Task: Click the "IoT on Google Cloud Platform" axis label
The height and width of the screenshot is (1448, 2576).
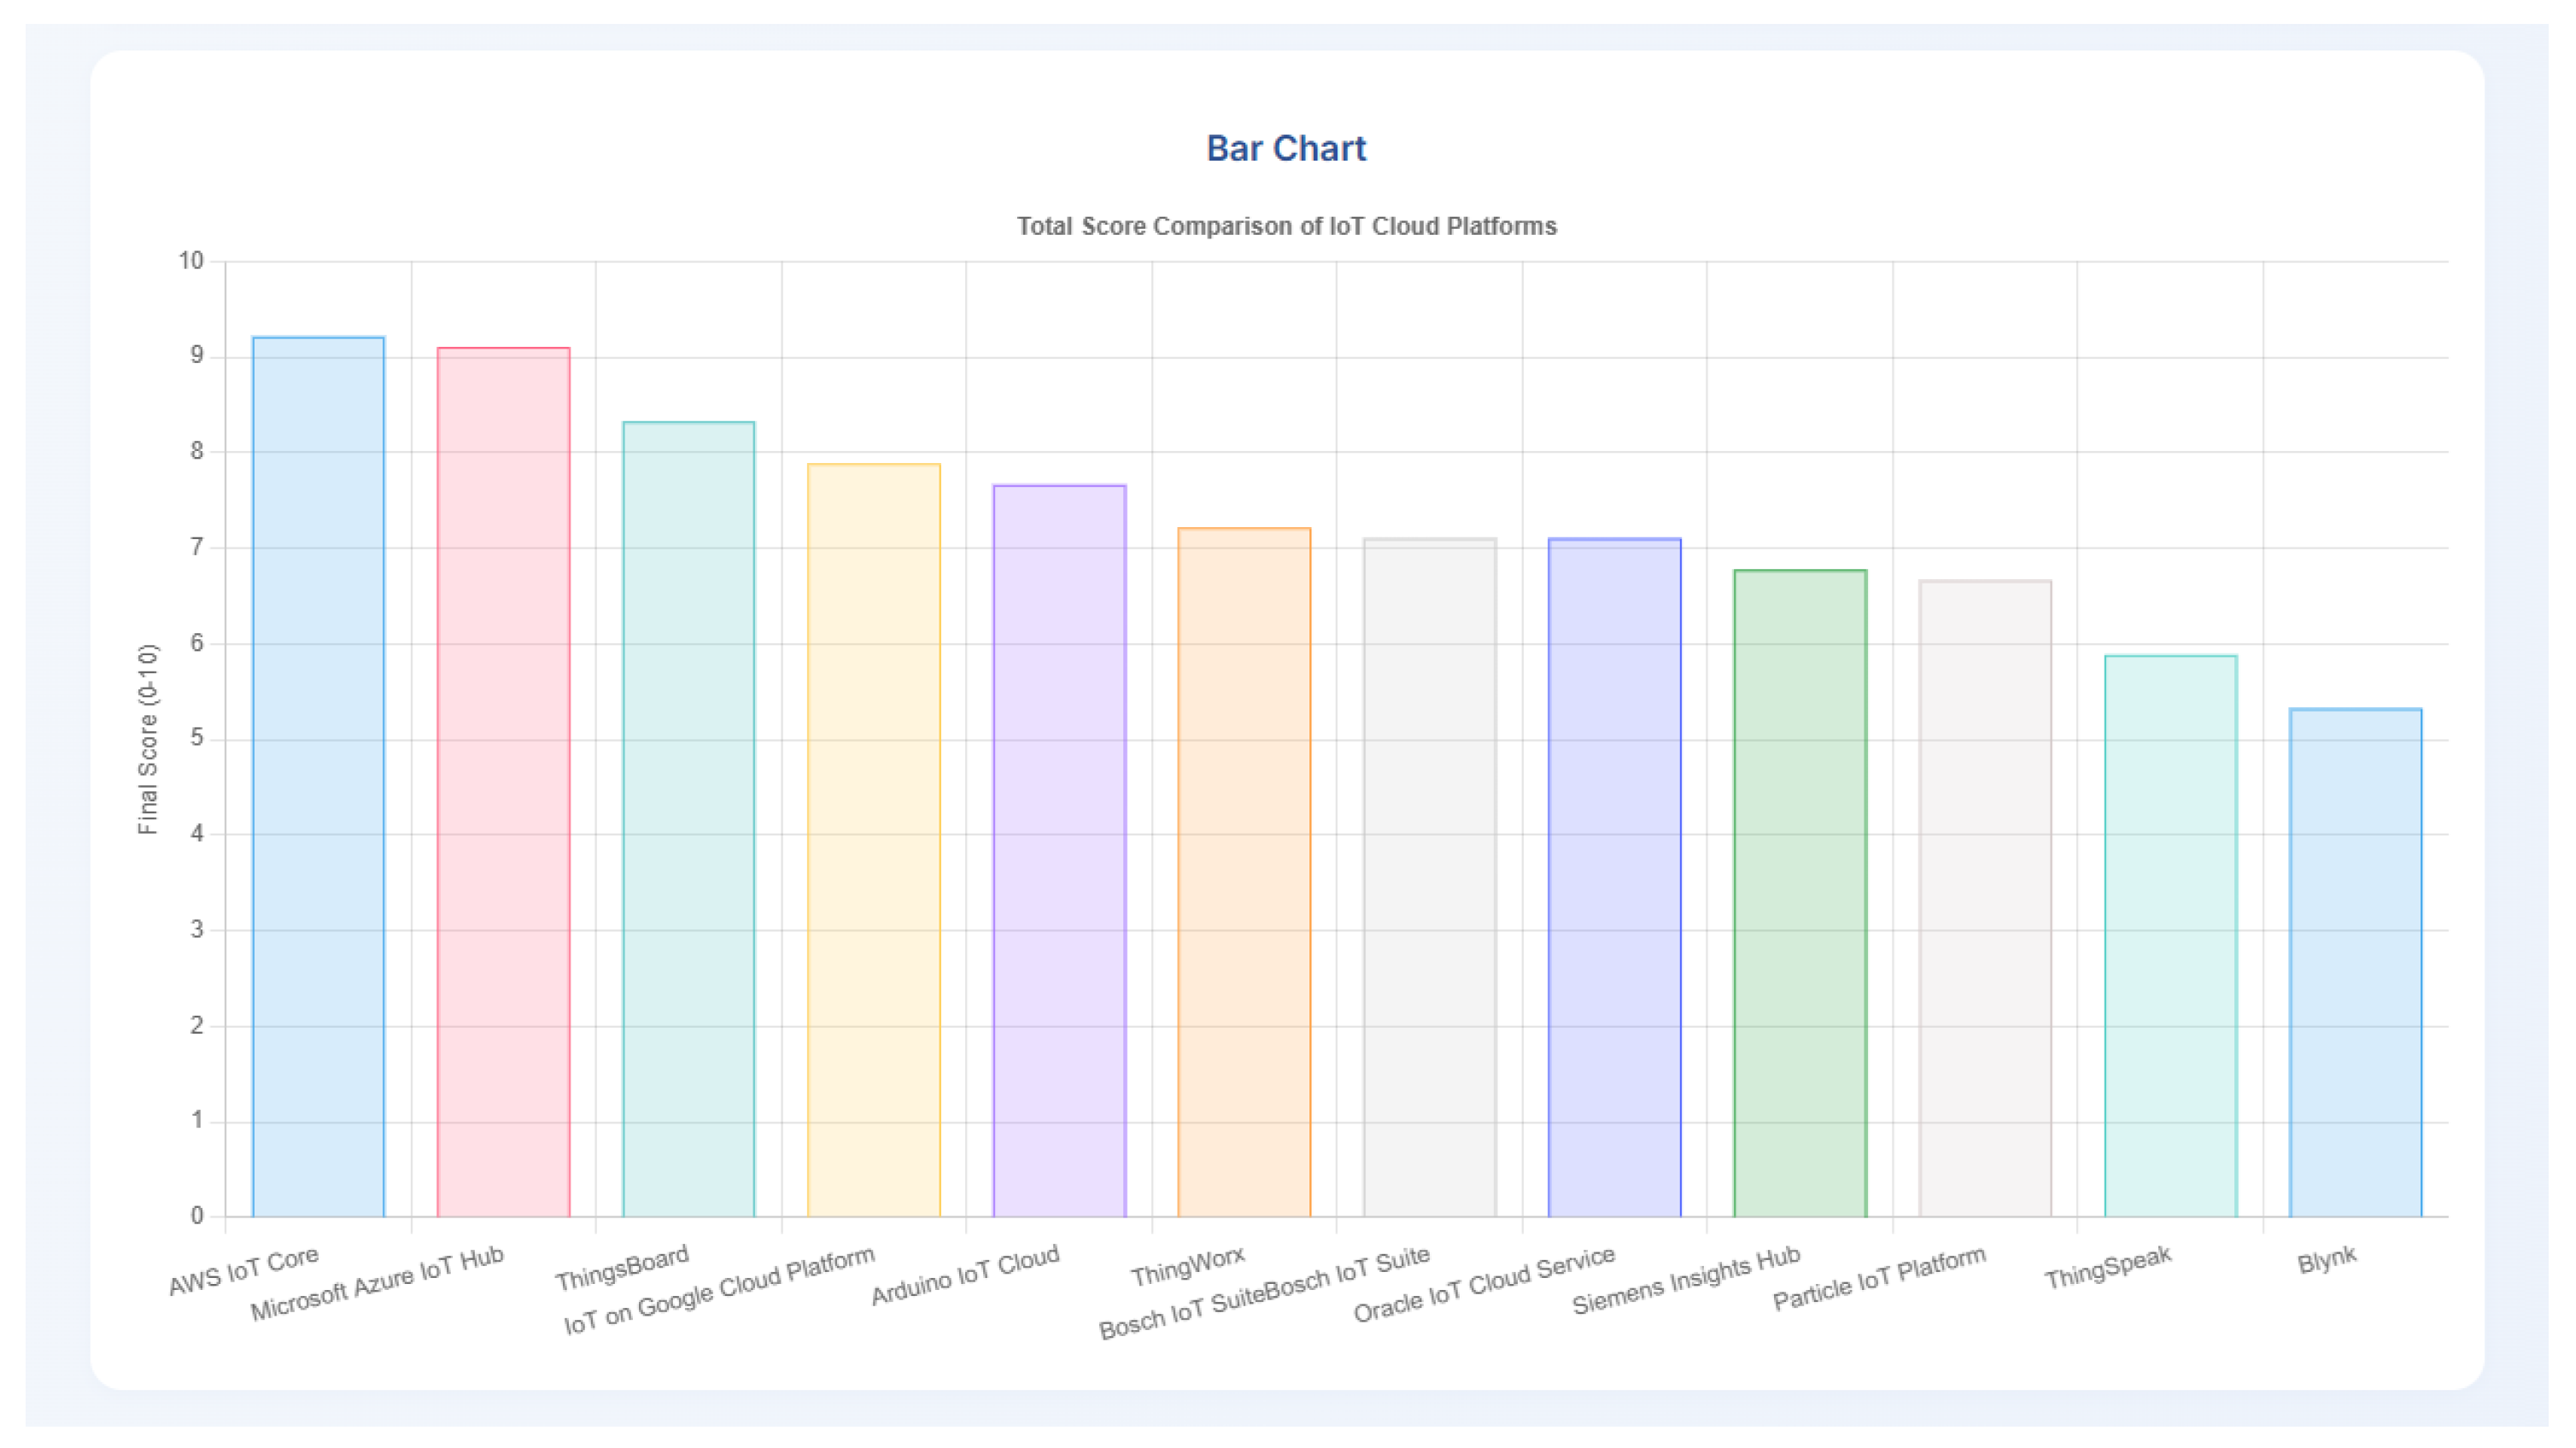Action: (x=719, y=1290)
